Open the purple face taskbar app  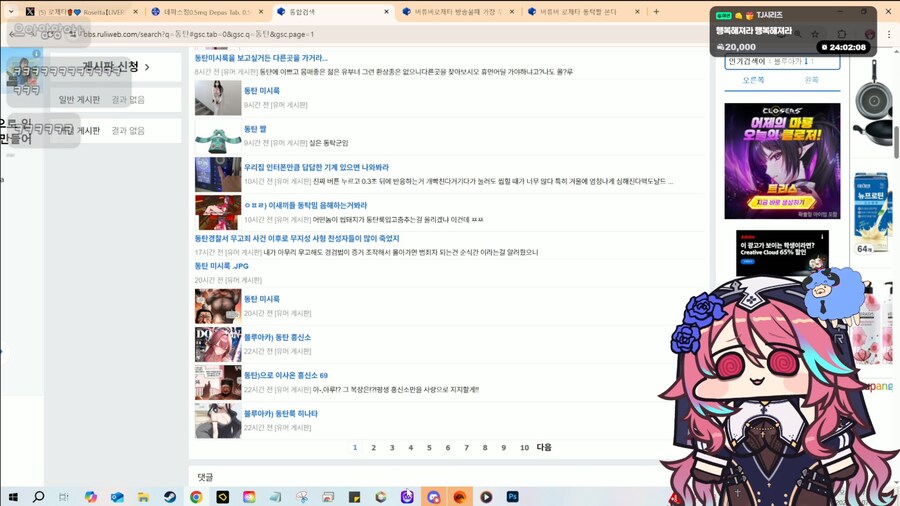407,497
